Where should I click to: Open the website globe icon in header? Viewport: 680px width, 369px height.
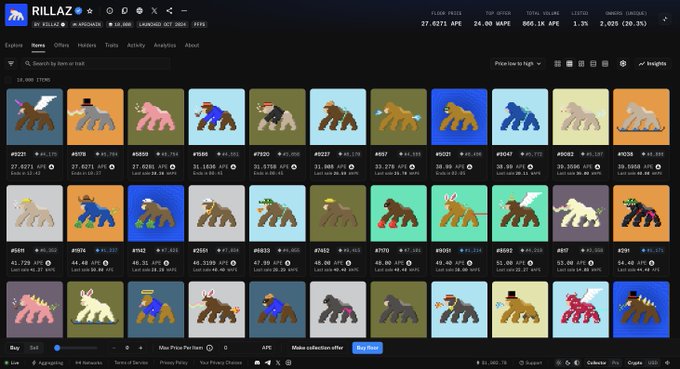(139, 11)
